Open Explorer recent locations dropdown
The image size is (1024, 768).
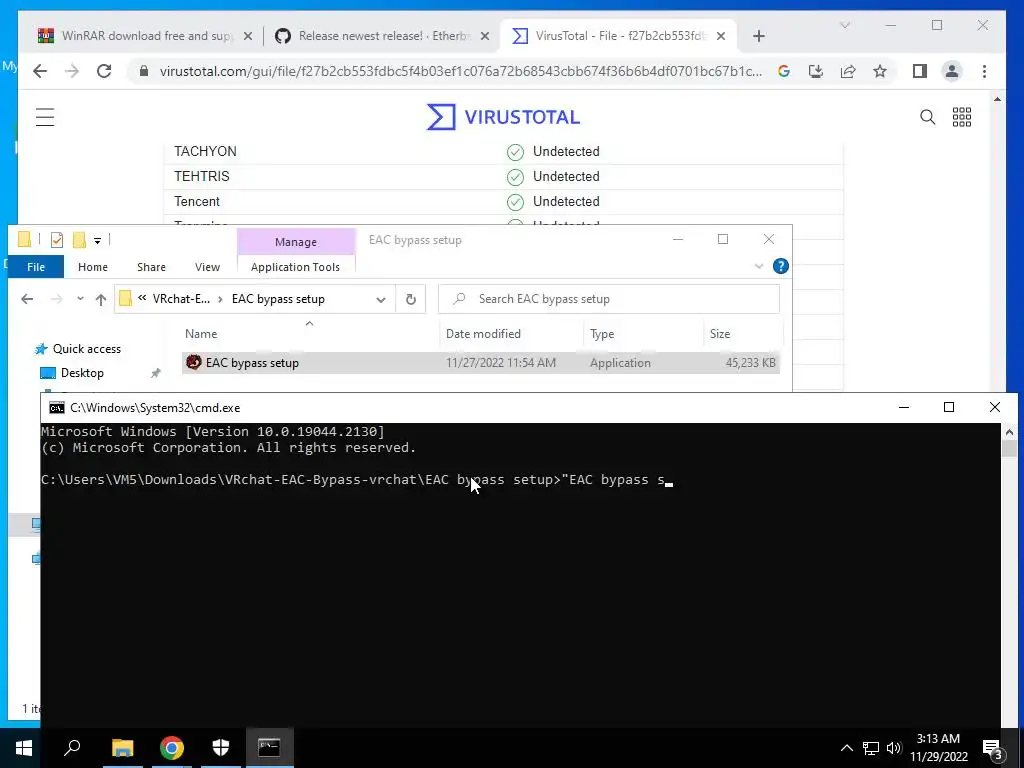80,298
